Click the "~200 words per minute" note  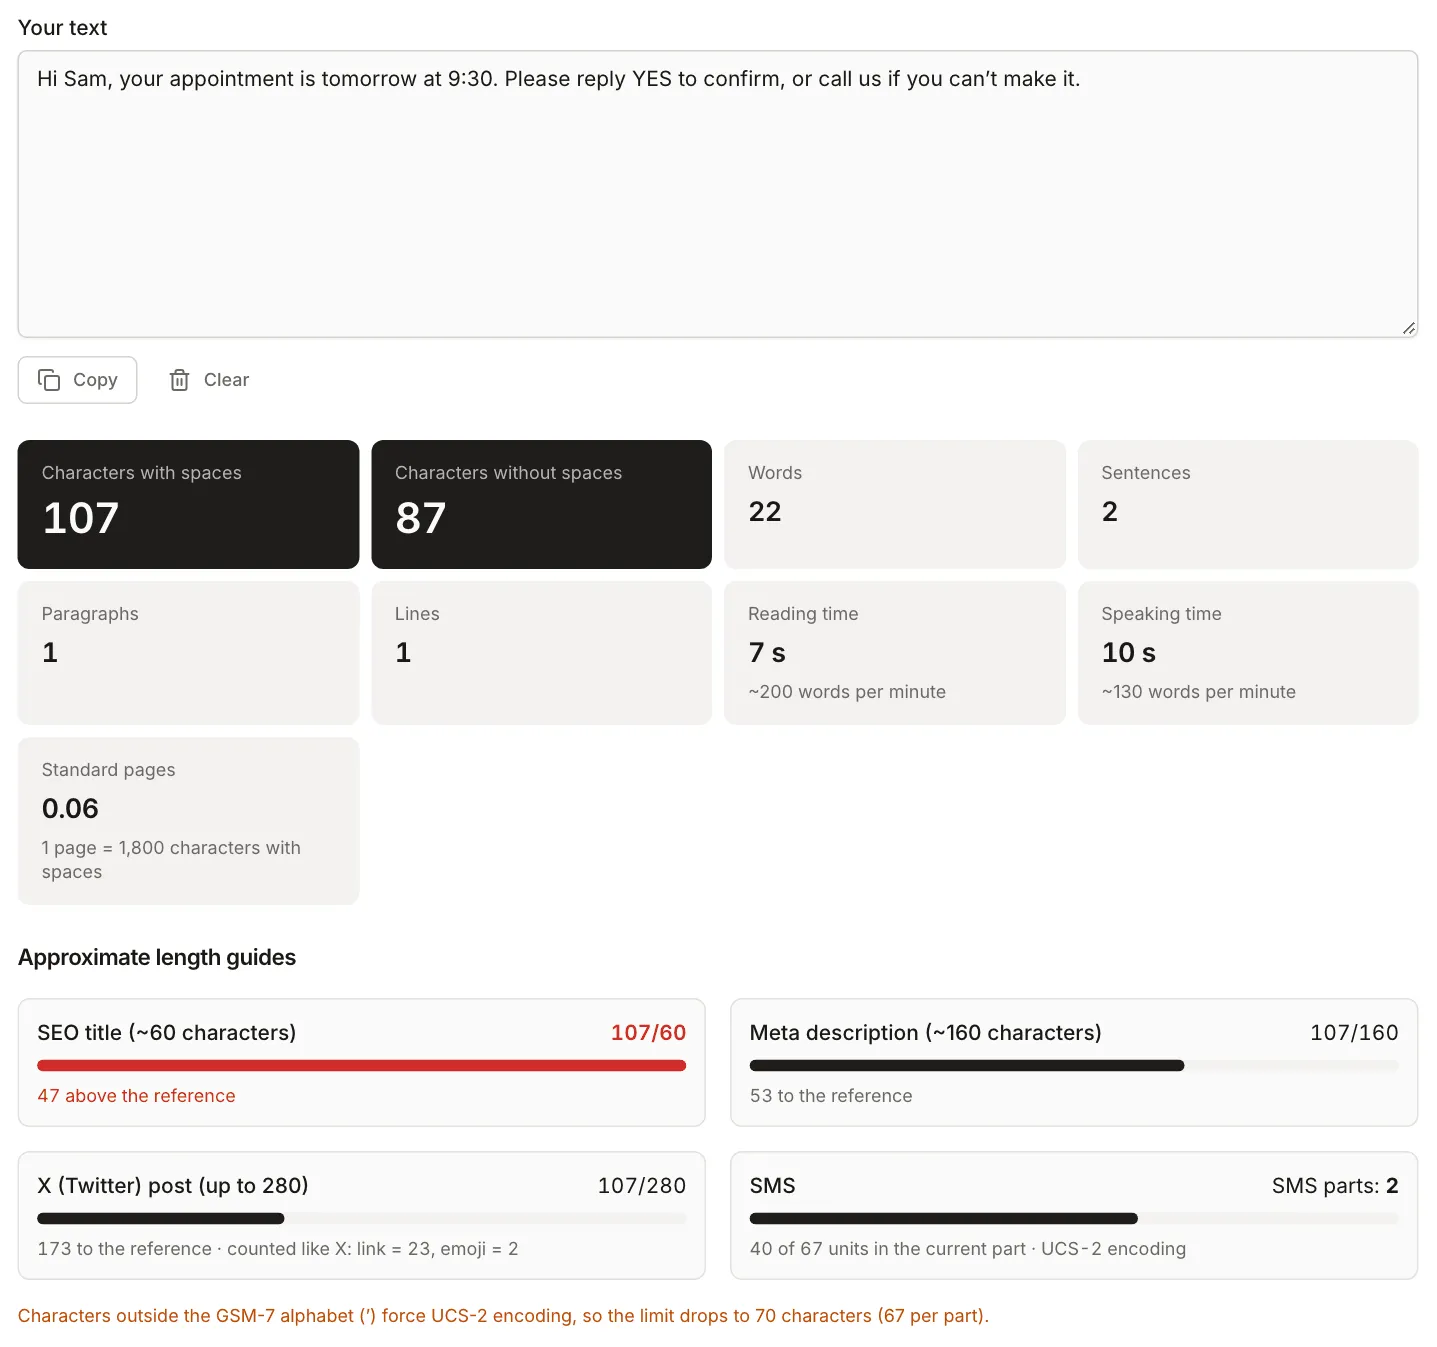point(847,692)
